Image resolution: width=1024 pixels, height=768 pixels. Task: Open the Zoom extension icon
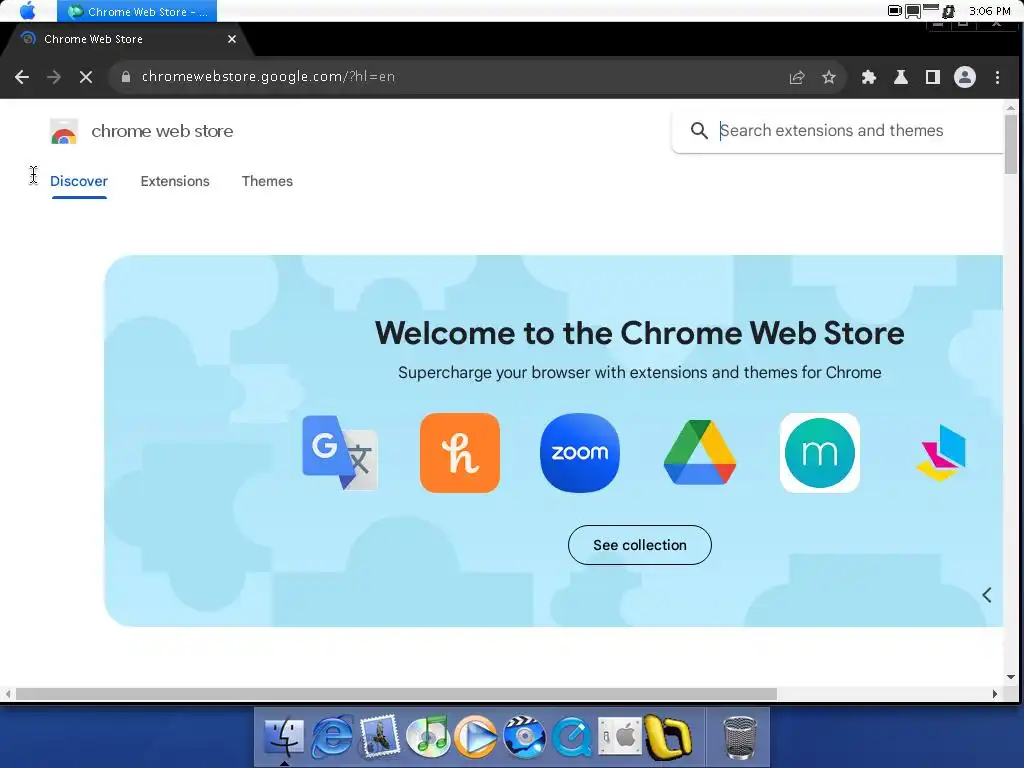point(580,453)
